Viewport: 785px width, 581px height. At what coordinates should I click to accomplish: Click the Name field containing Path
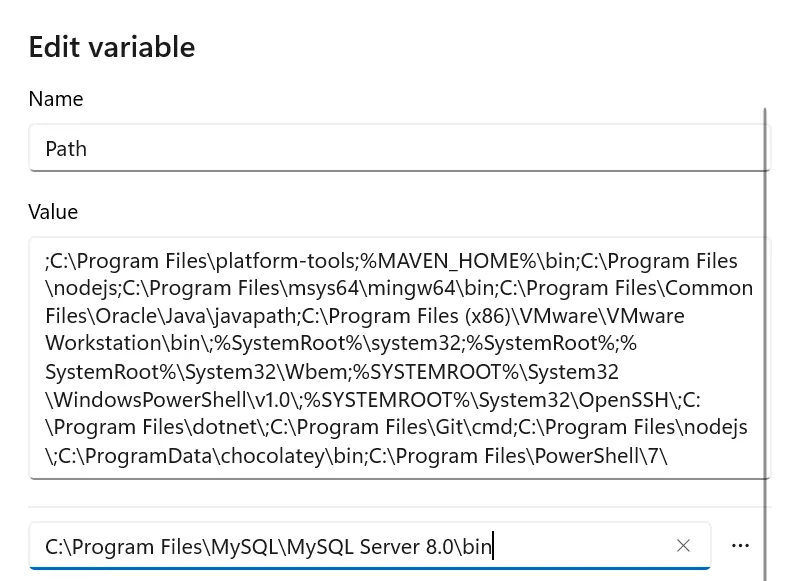(398, 148)
